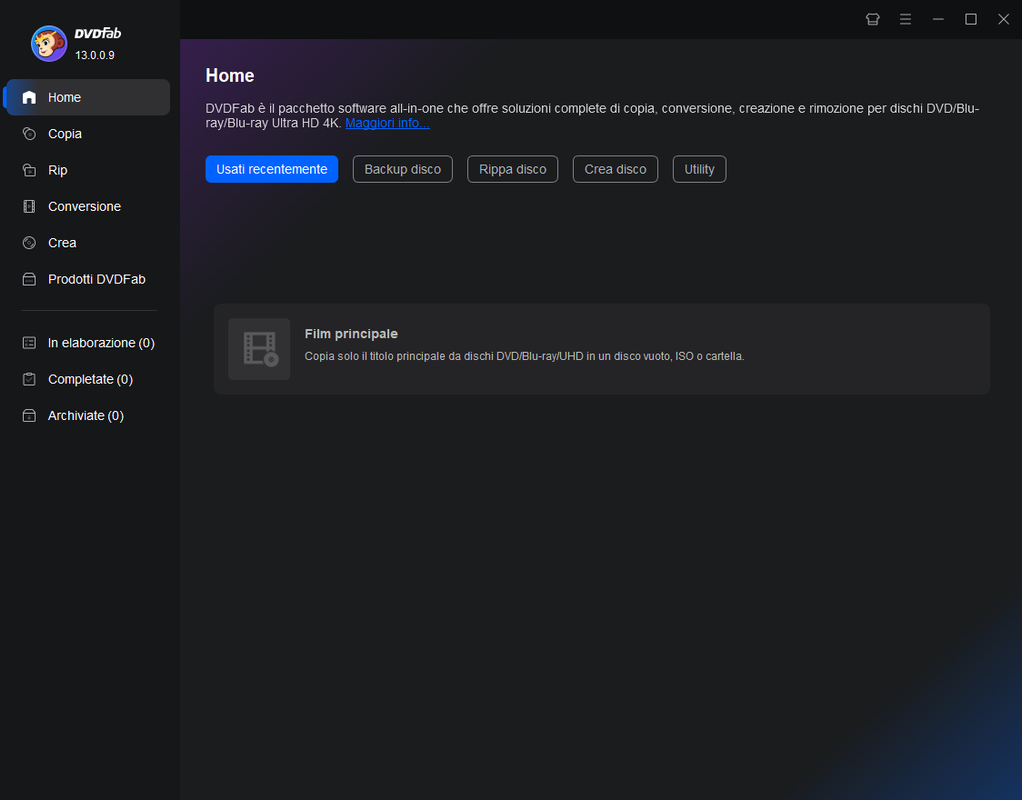This screenshot has height=800, width=1022.
Task: Click the Film principale description text
Action: [524, 357]
